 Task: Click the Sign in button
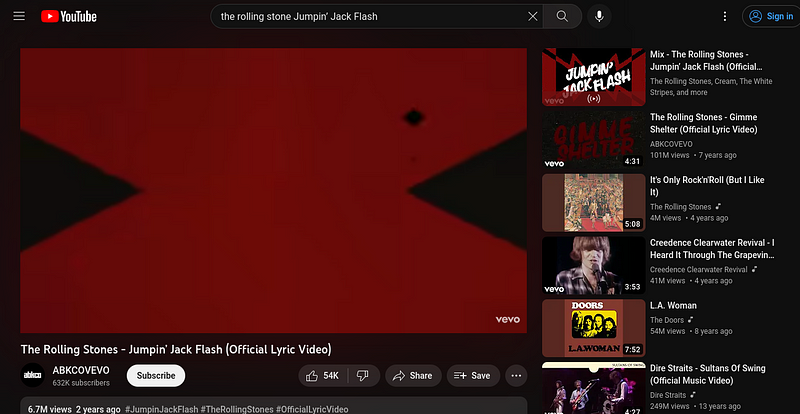771,16
